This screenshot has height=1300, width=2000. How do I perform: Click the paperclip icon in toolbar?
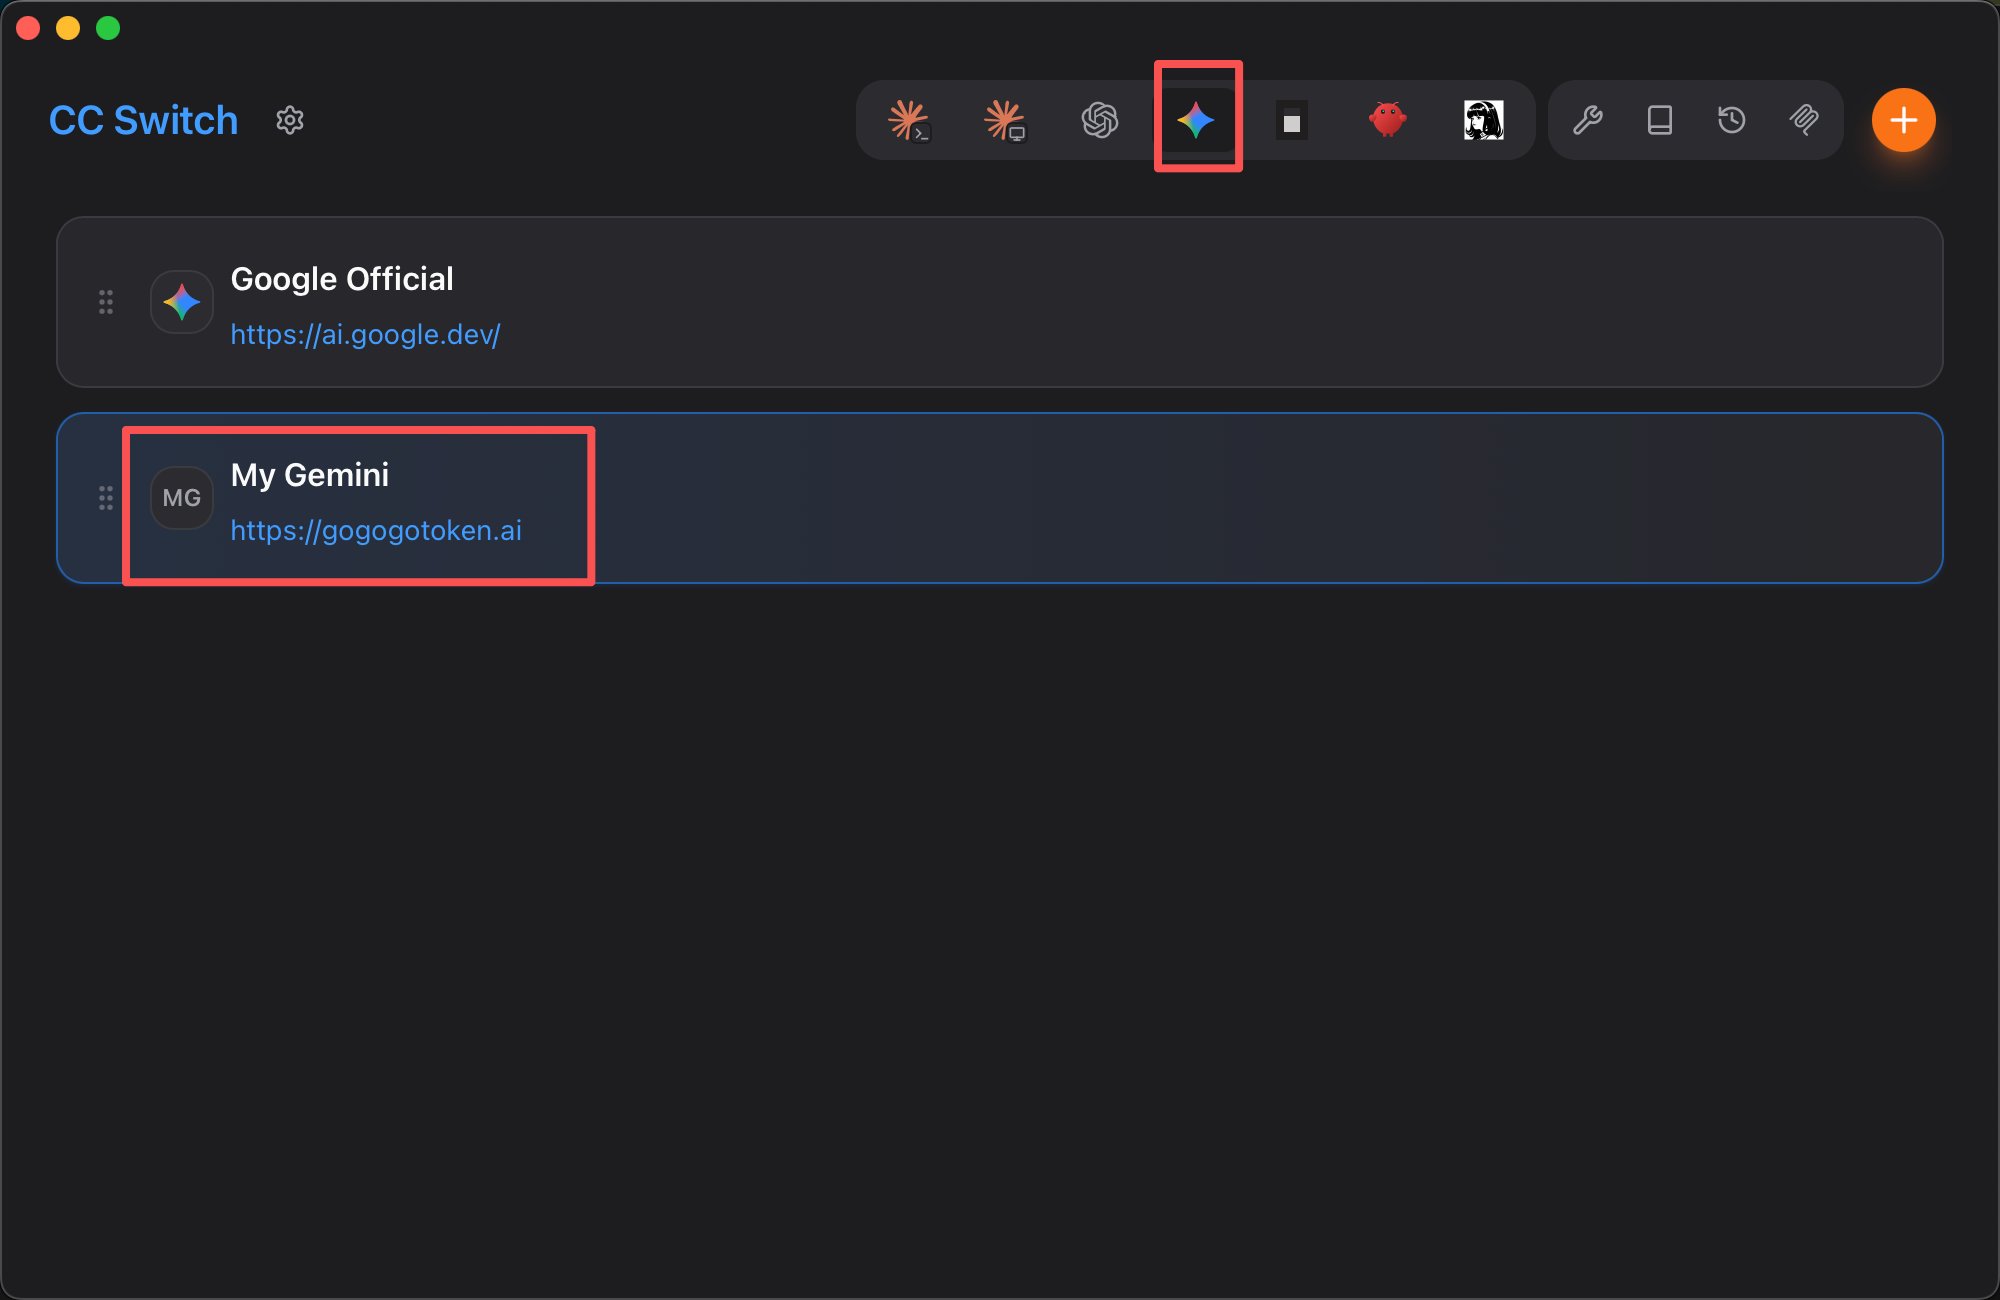[x=1804, y=121]
